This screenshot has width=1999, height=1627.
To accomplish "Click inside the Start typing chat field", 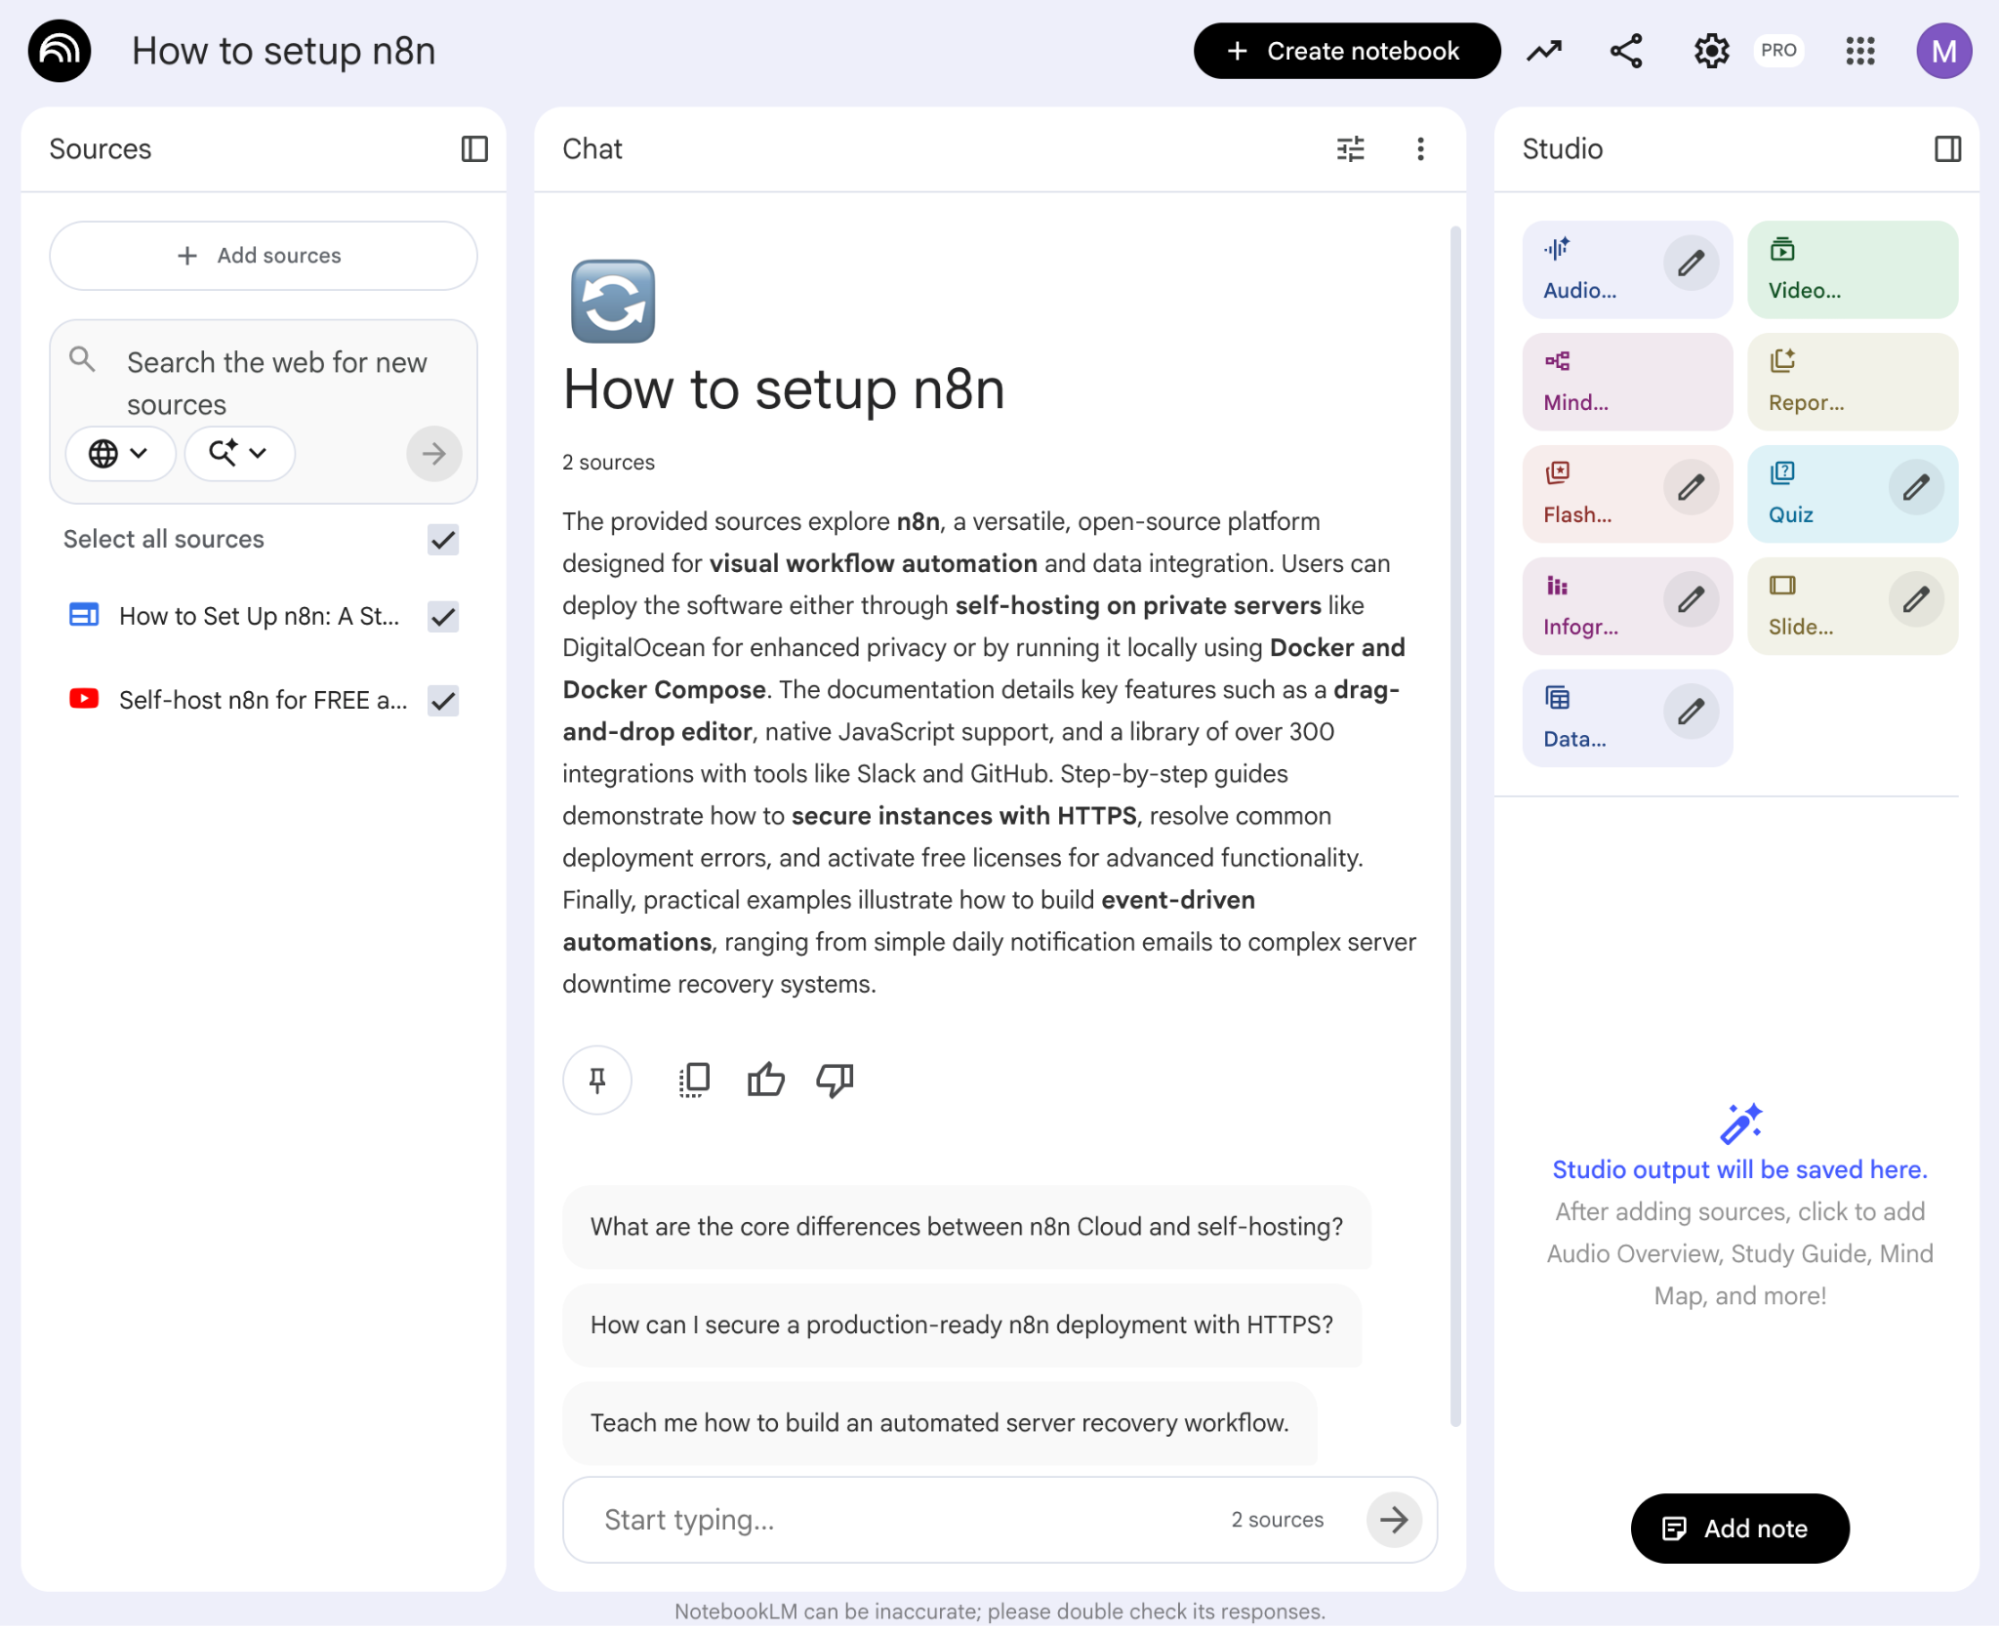I will point(850,1519).
